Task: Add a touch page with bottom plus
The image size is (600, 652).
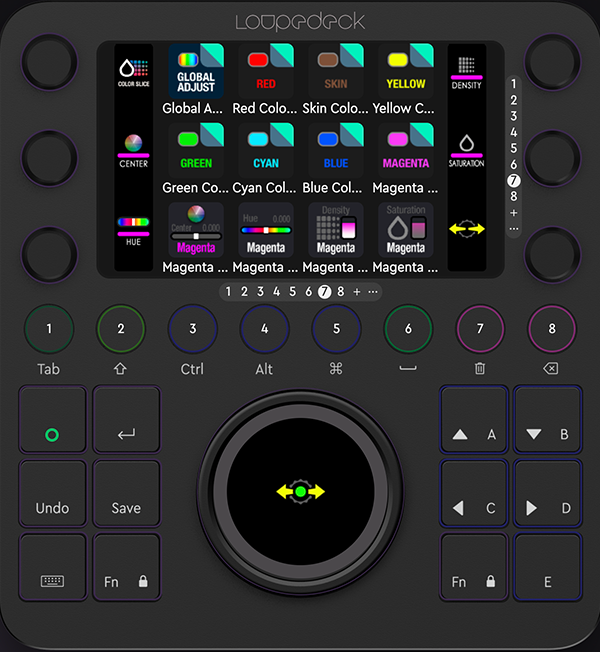Action: click(x=357, y=292)
